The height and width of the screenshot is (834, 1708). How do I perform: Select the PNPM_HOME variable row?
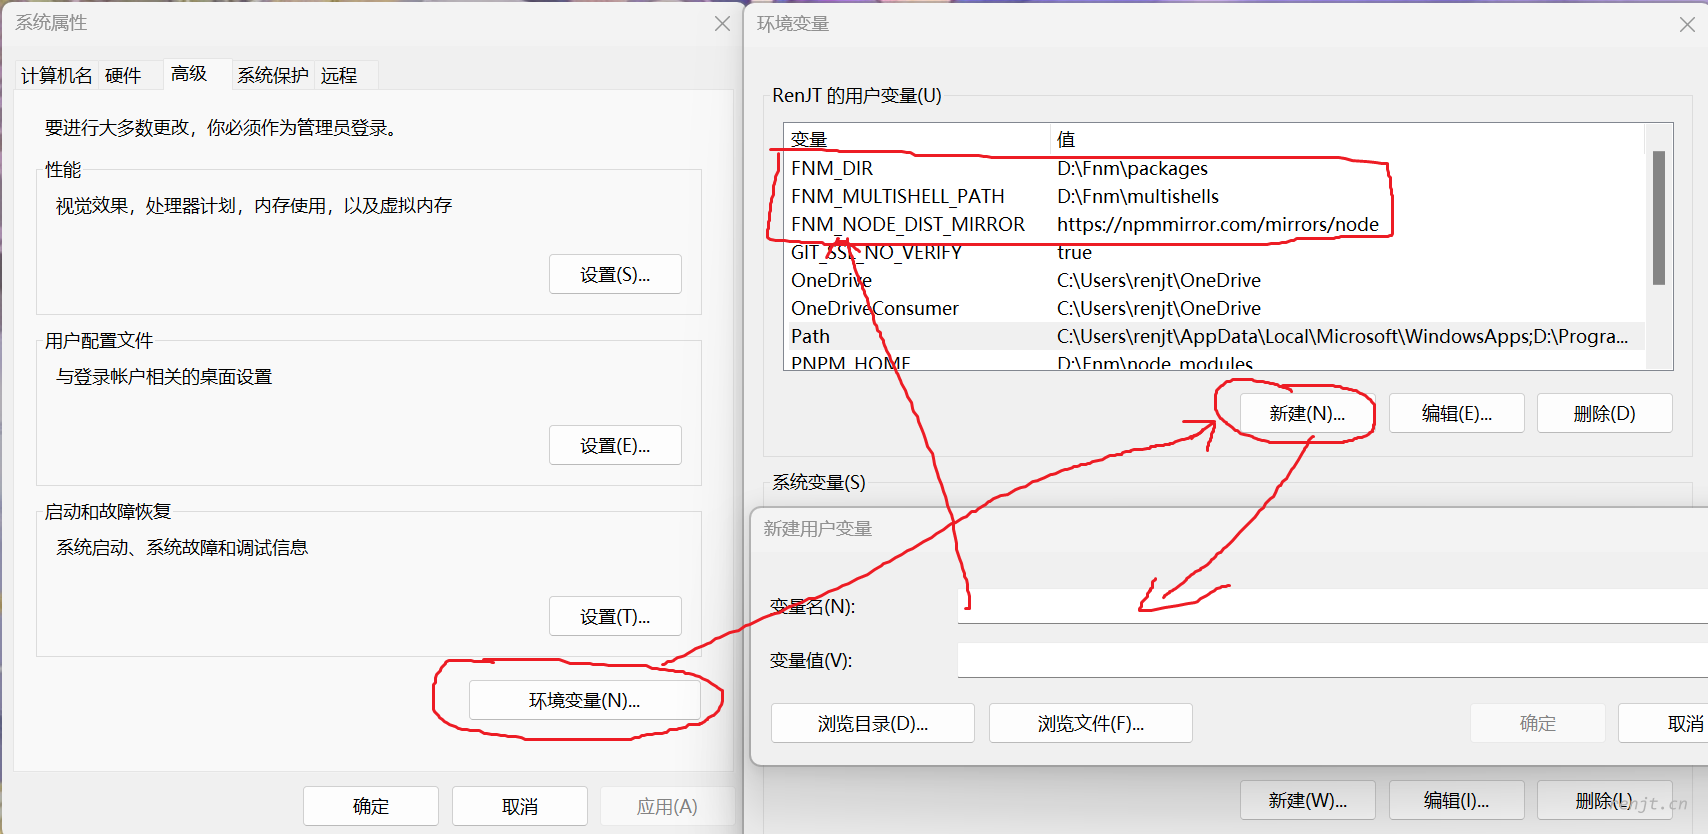point(1214,361)
